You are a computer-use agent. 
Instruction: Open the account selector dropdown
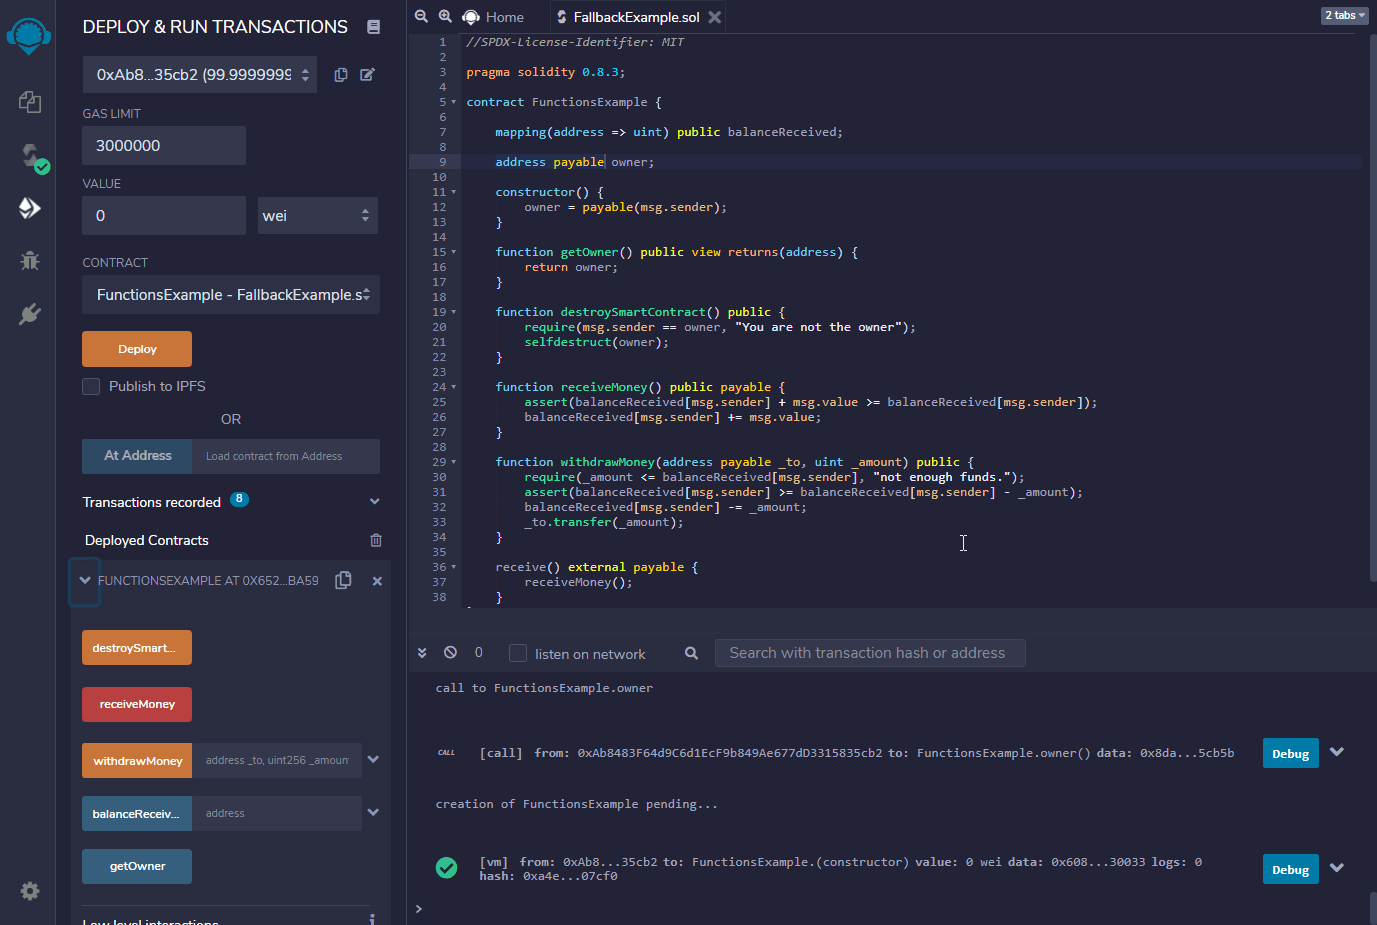click(200, 75)
